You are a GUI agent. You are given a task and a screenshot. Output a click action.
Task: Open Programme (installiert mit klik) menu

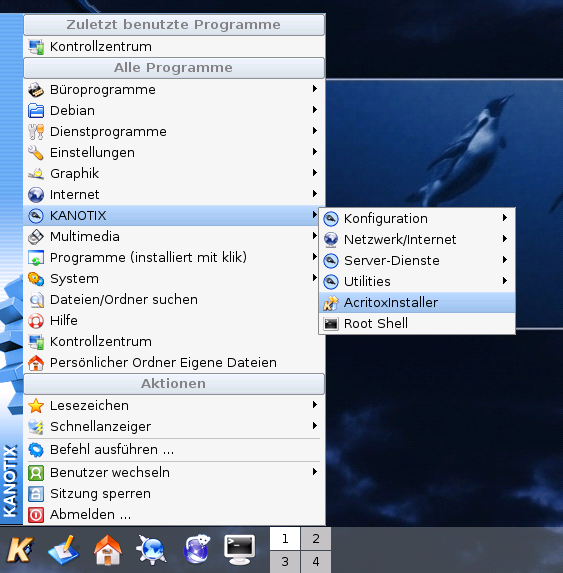174,258
